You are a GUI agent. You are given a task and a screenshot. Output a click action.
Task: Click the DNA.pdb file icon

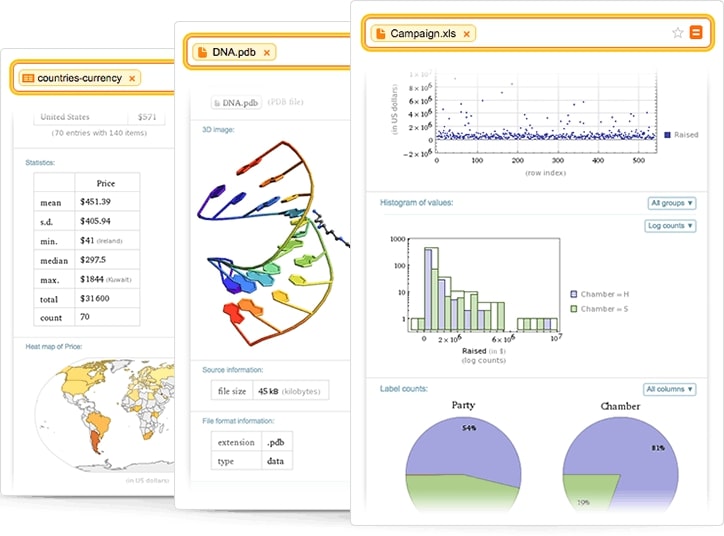(200, 51)
